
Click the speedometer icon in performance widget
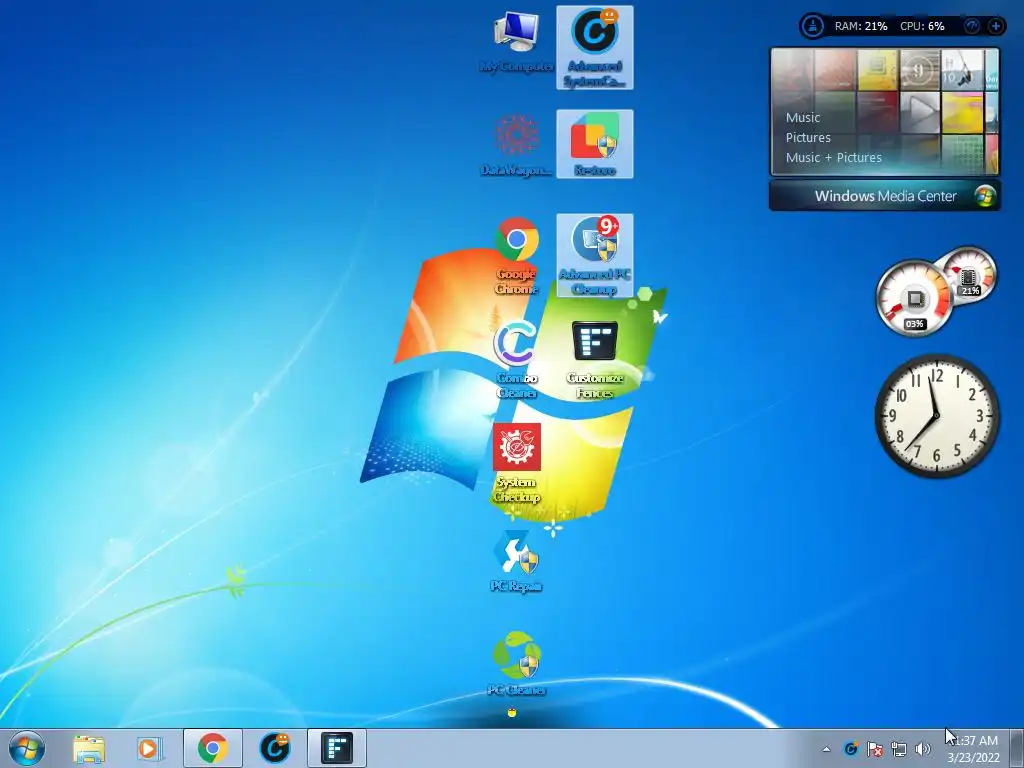pos(972,26)
